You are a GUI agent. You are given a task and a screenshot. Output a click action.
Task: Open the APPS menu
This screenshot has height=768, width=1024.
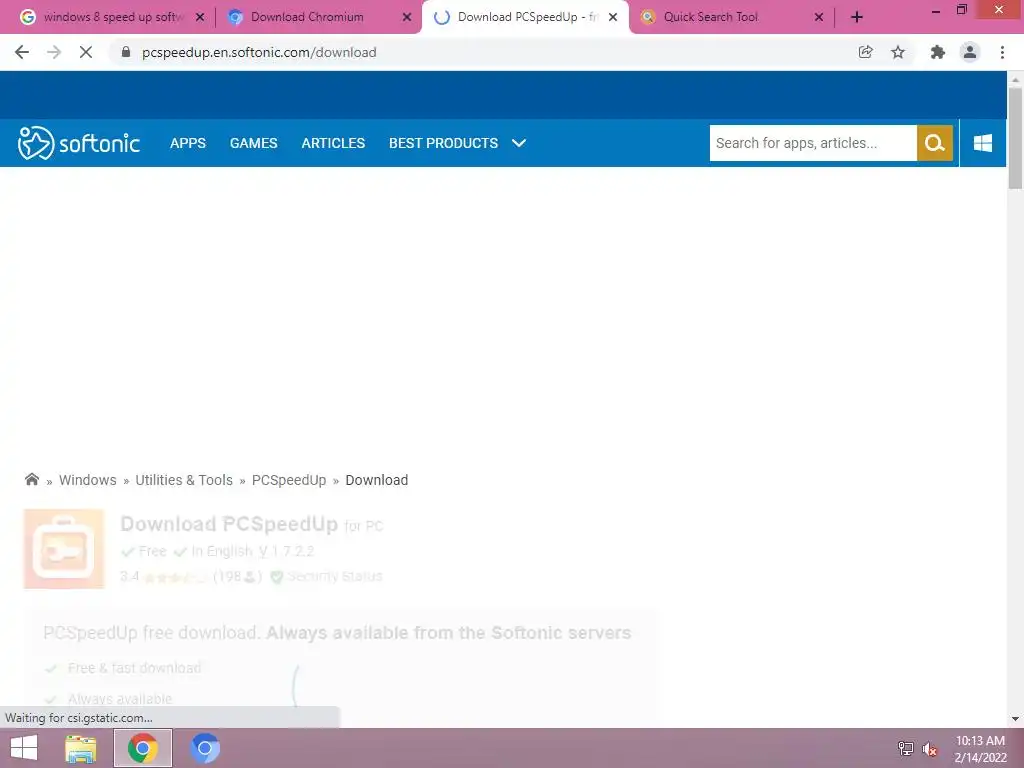tap(187, 143)
